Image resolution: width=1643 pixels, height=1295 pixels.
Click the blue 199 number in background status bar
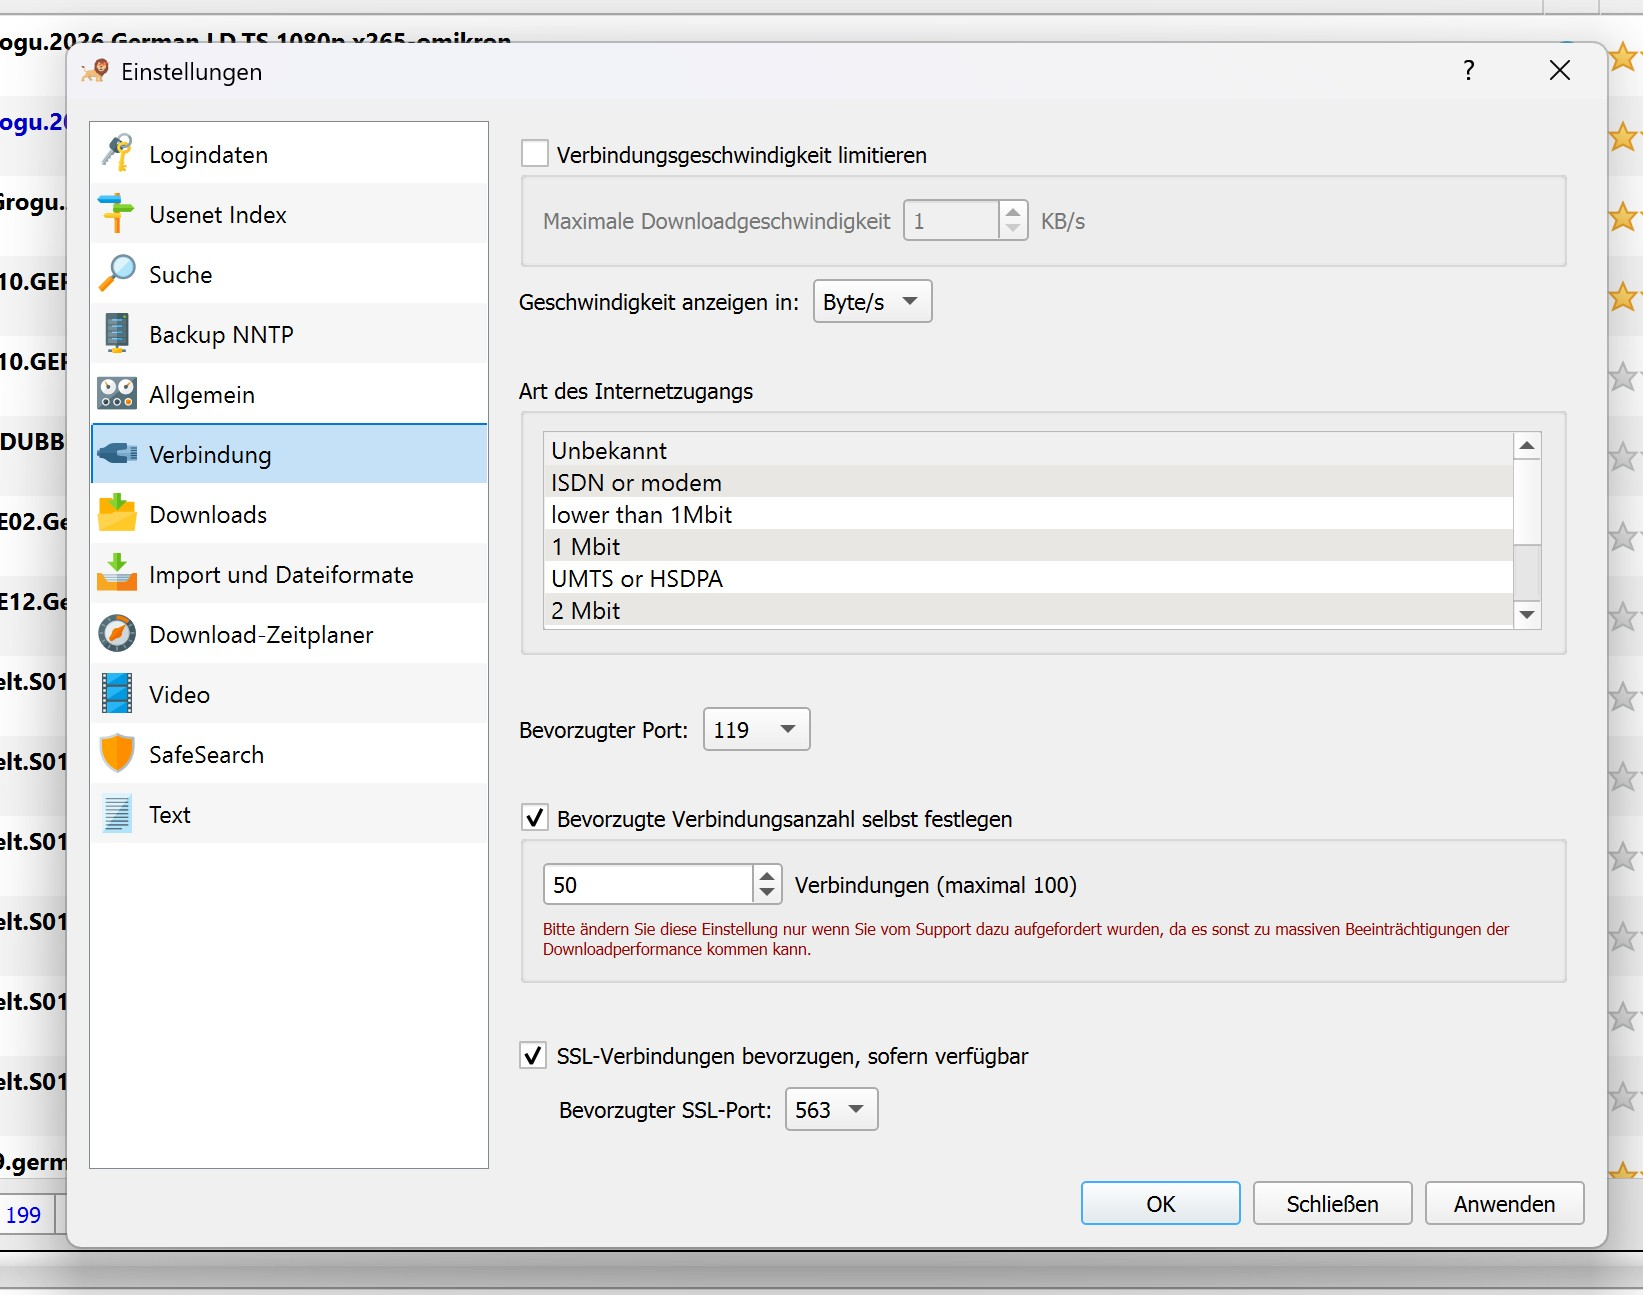23,1215
